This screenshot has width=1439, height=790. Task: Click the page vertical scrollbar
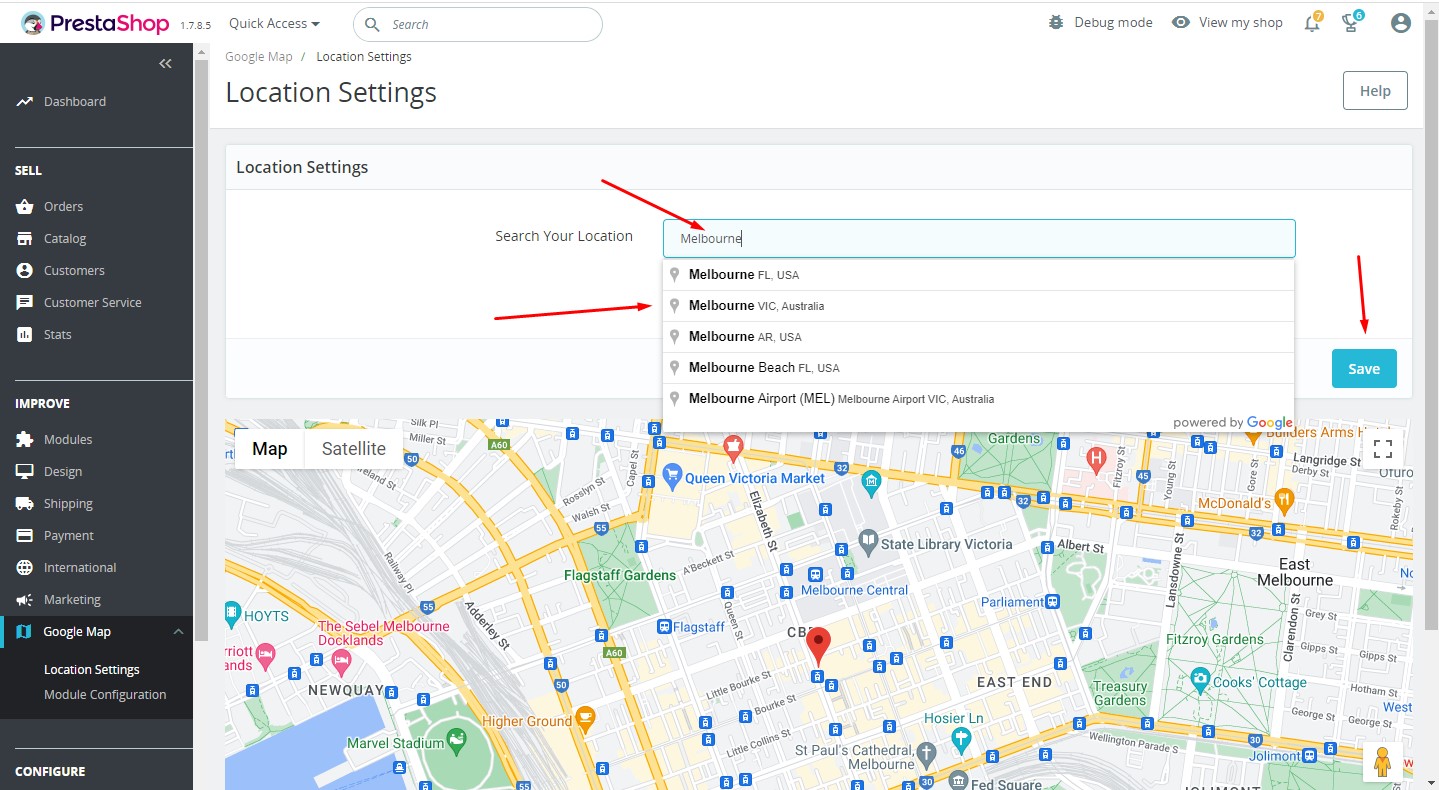click(x=1431, y=324)
